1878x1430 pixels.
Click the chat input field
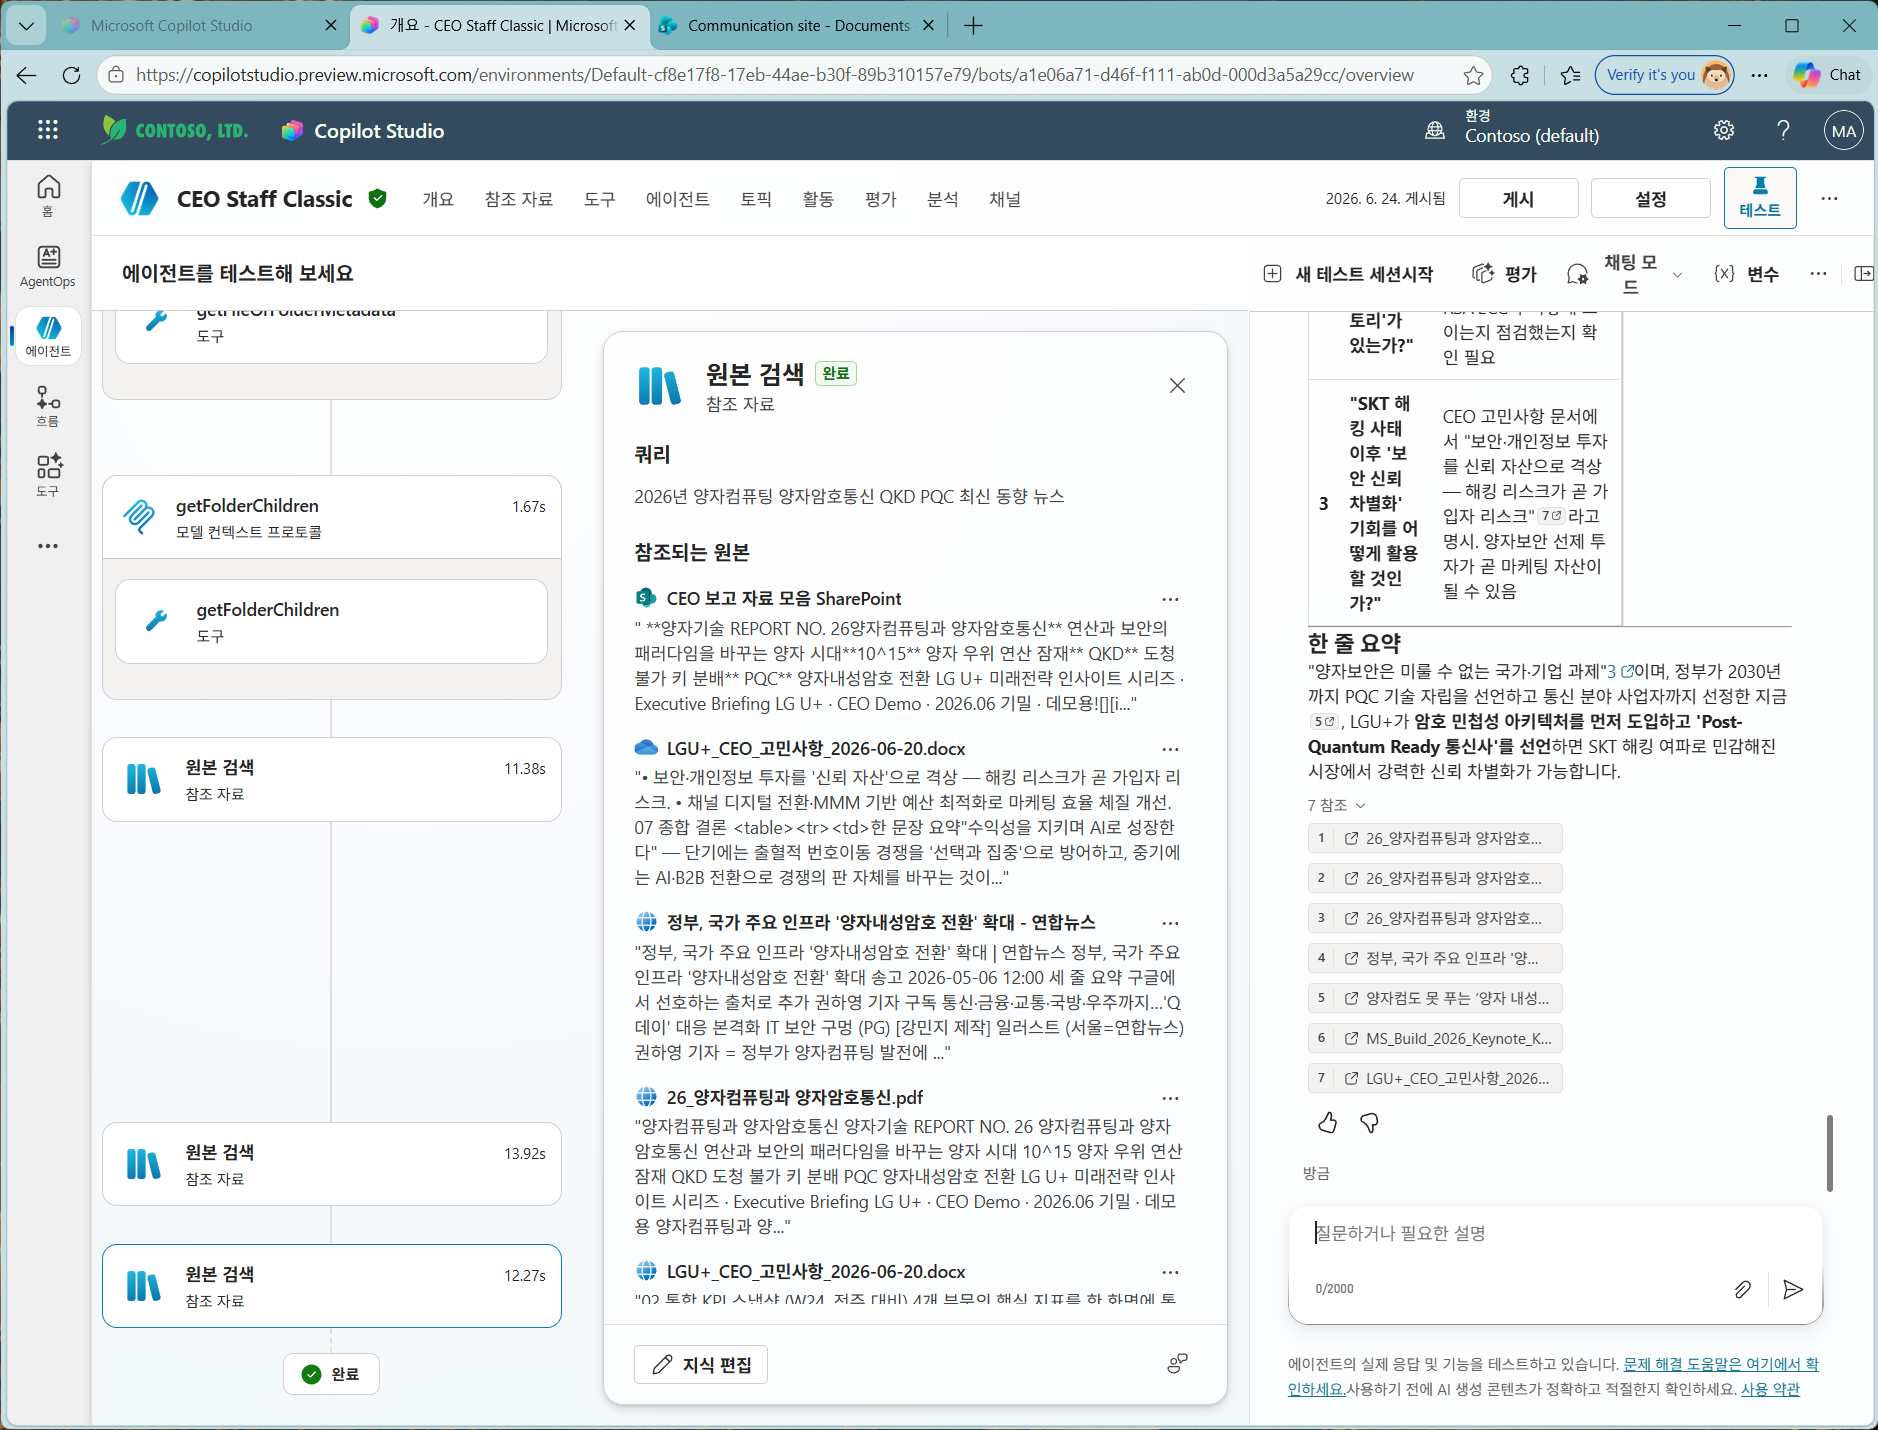point(1555,1233)
